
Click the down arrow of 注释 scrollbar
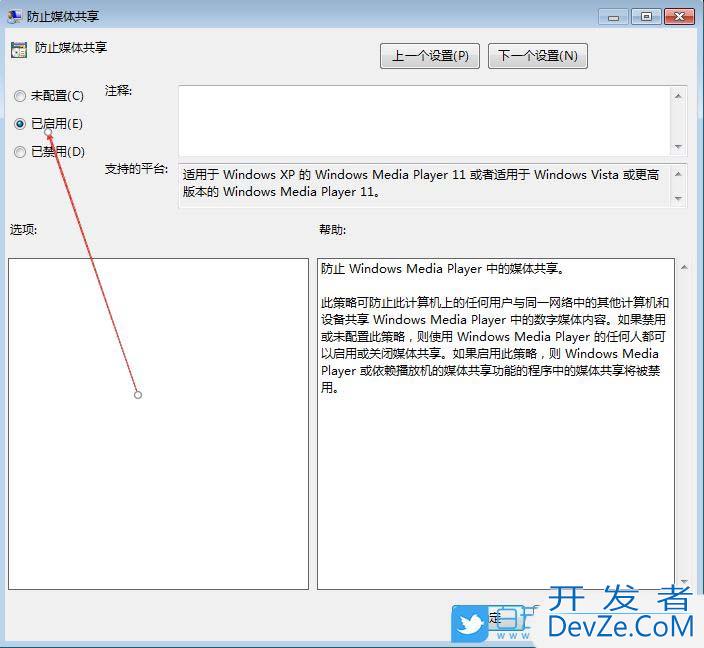click(x=678, y=147)
